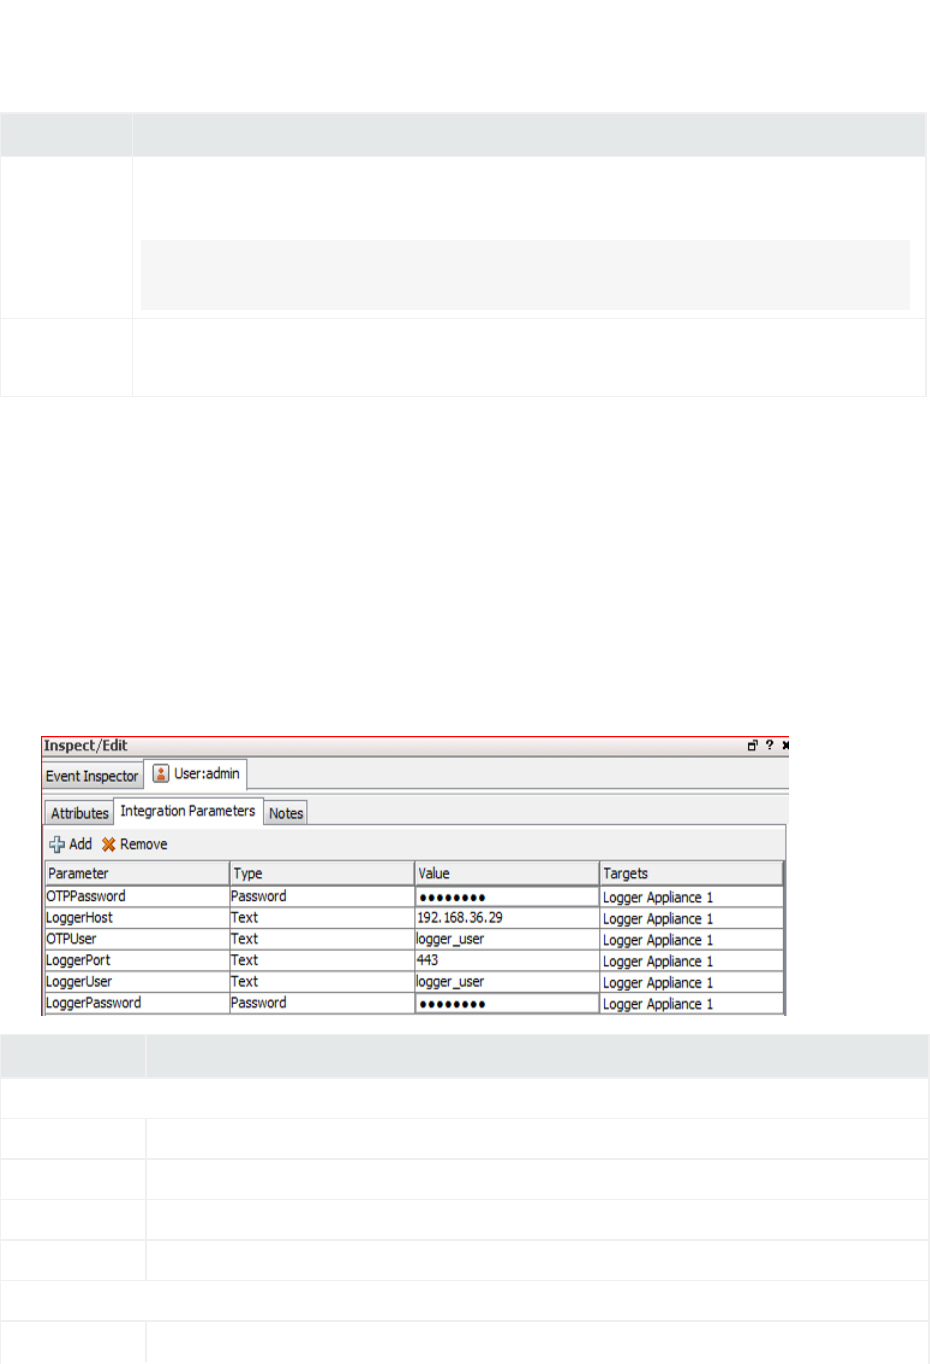Click Text type in LoggerHost row

click(322, 917)
